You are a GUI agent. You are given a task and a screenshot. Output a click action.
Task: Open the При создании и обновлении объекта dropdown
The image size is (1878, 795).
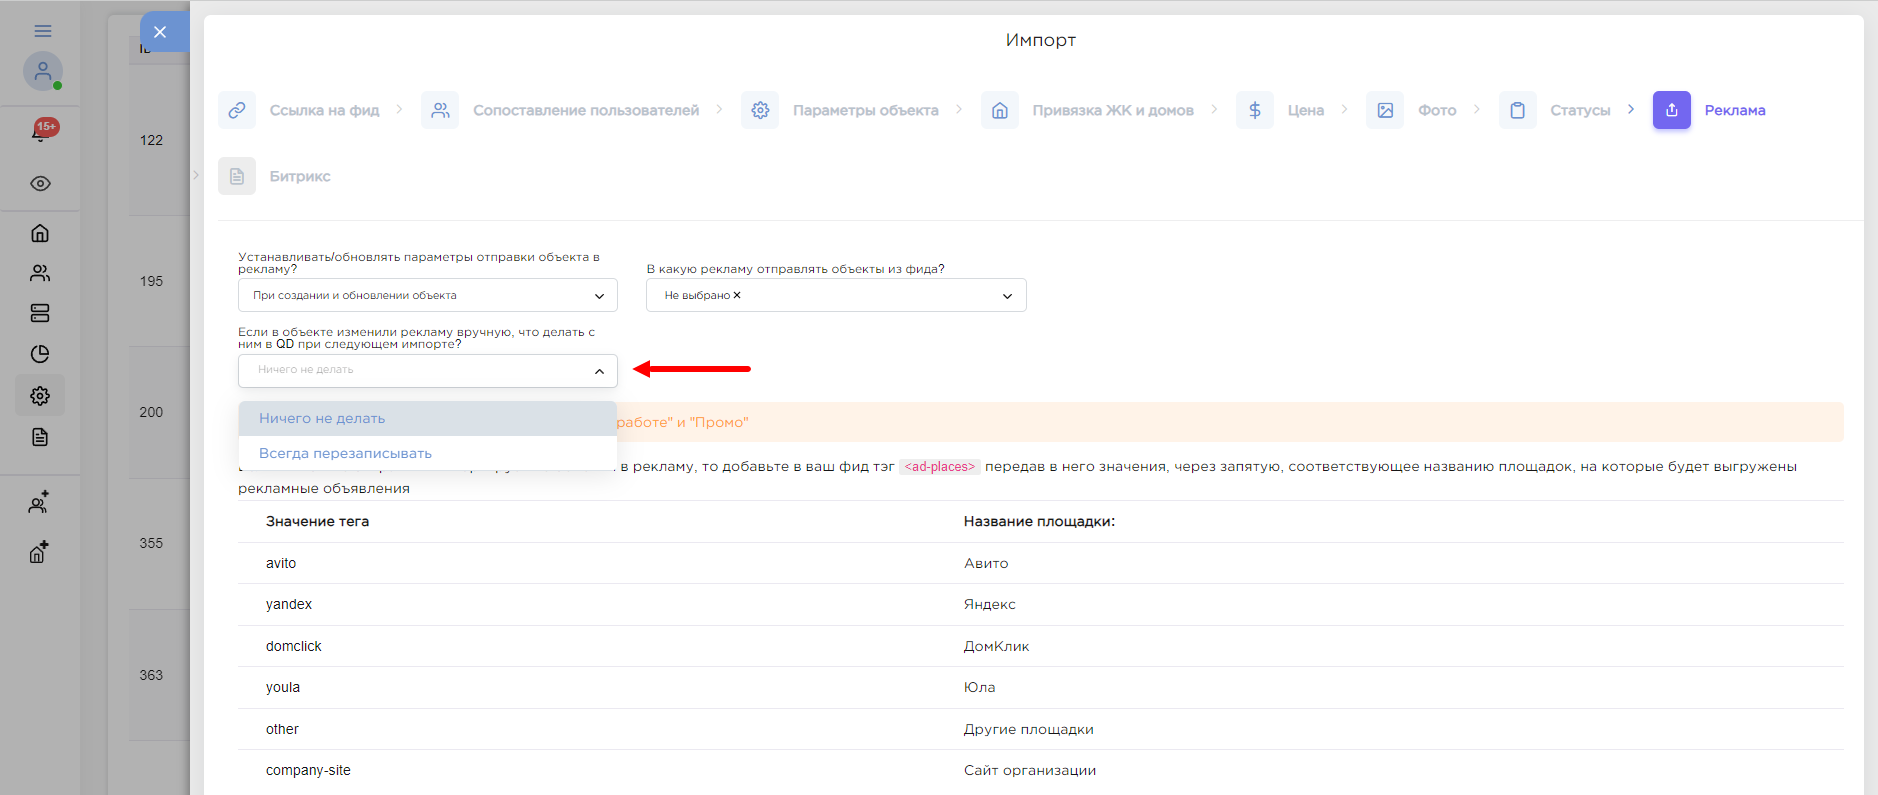pyautogui.click(x=427, y=296)
